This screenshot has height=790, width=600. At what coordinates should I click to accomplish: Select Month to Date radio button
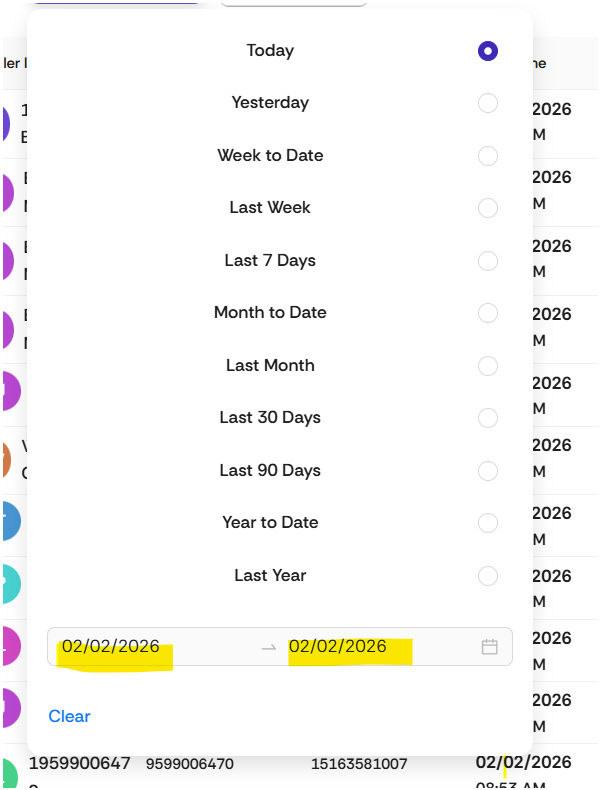click(488, 313)
